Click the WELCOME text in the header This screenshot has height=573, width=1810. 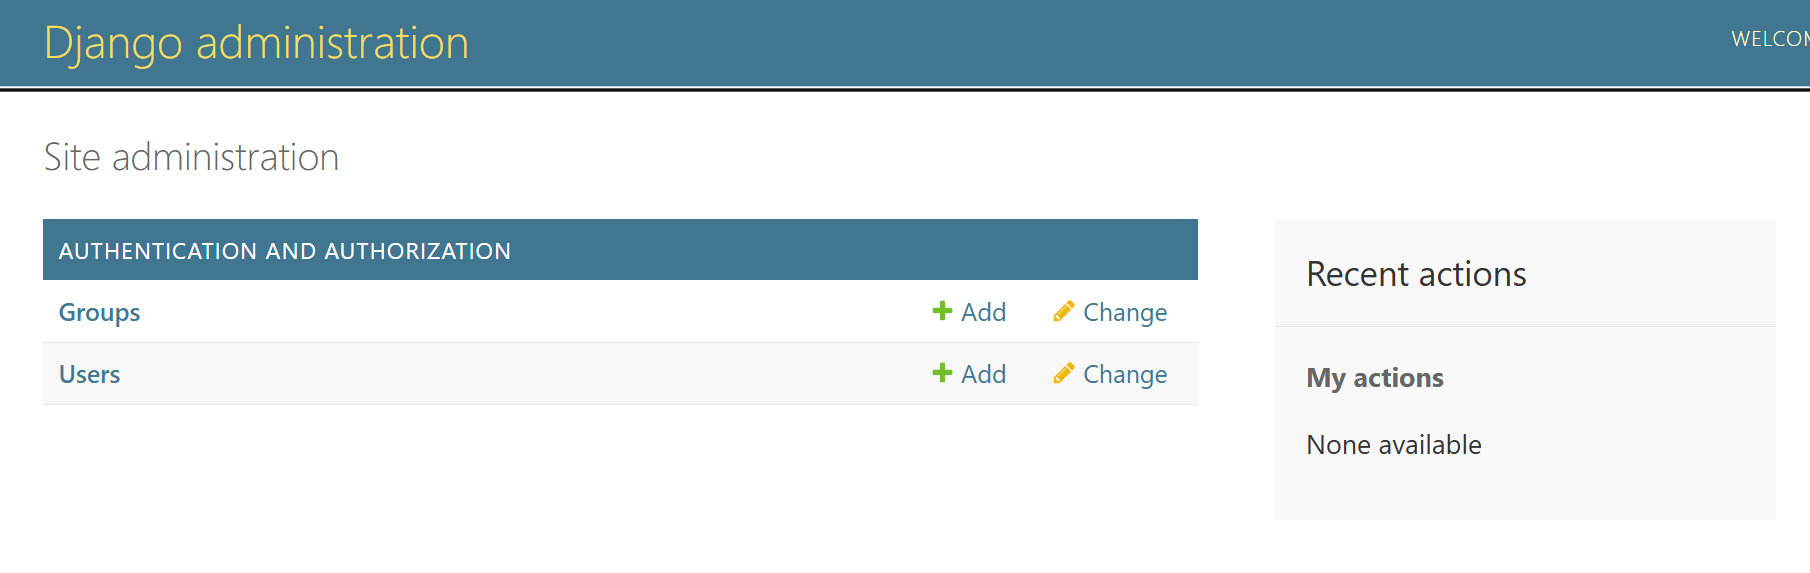(1770, 39)
